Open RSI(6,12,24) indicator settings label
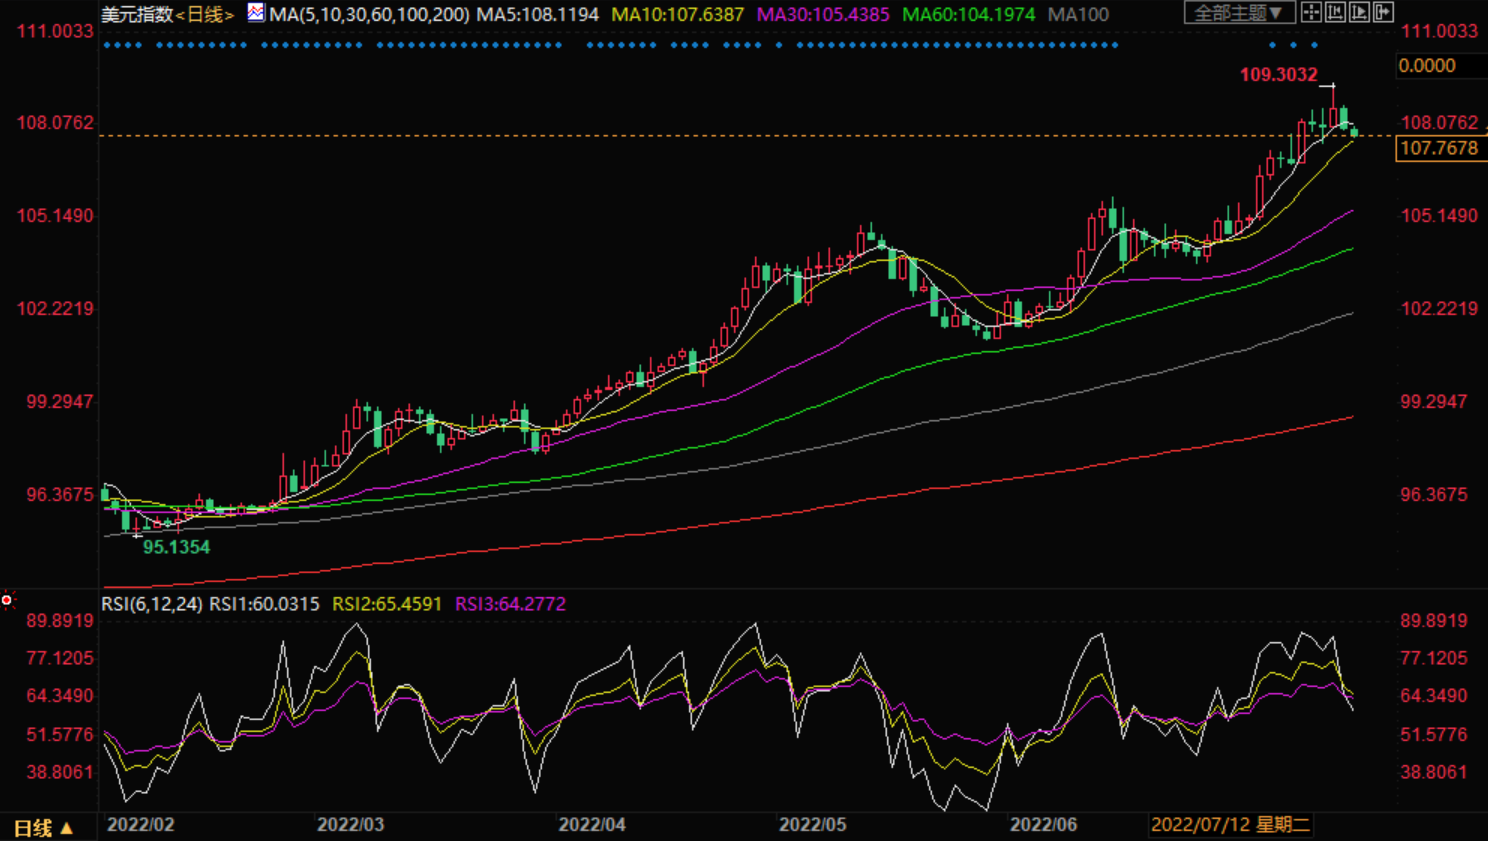 pos(151,604)
